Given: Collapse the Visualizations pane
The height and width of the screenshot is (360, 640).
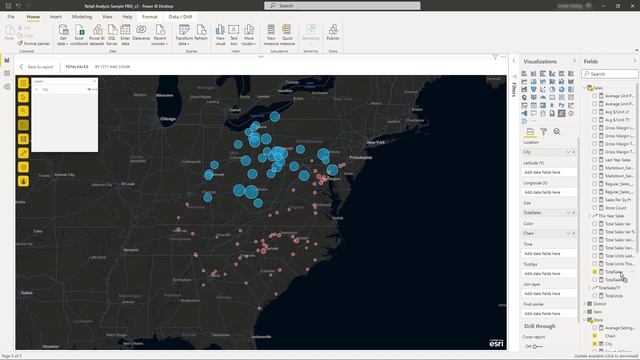Looking at the screenshot, I should 574,61.
